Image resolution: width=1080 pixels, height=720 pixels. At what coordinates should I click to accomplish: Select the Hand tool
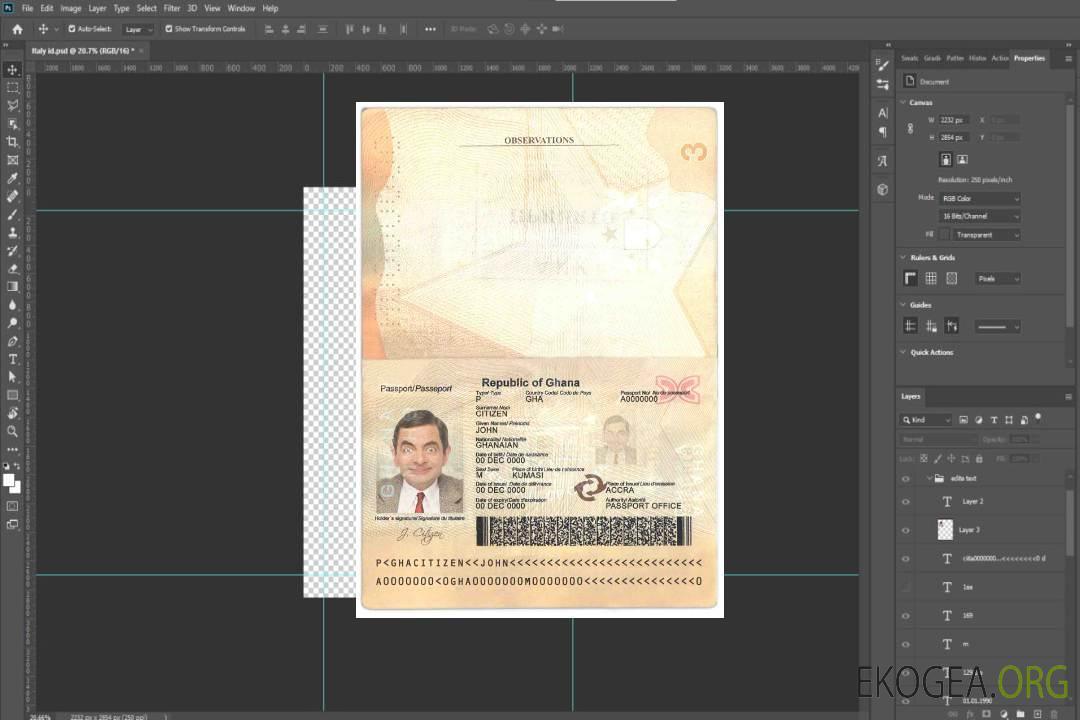point(12,413)
